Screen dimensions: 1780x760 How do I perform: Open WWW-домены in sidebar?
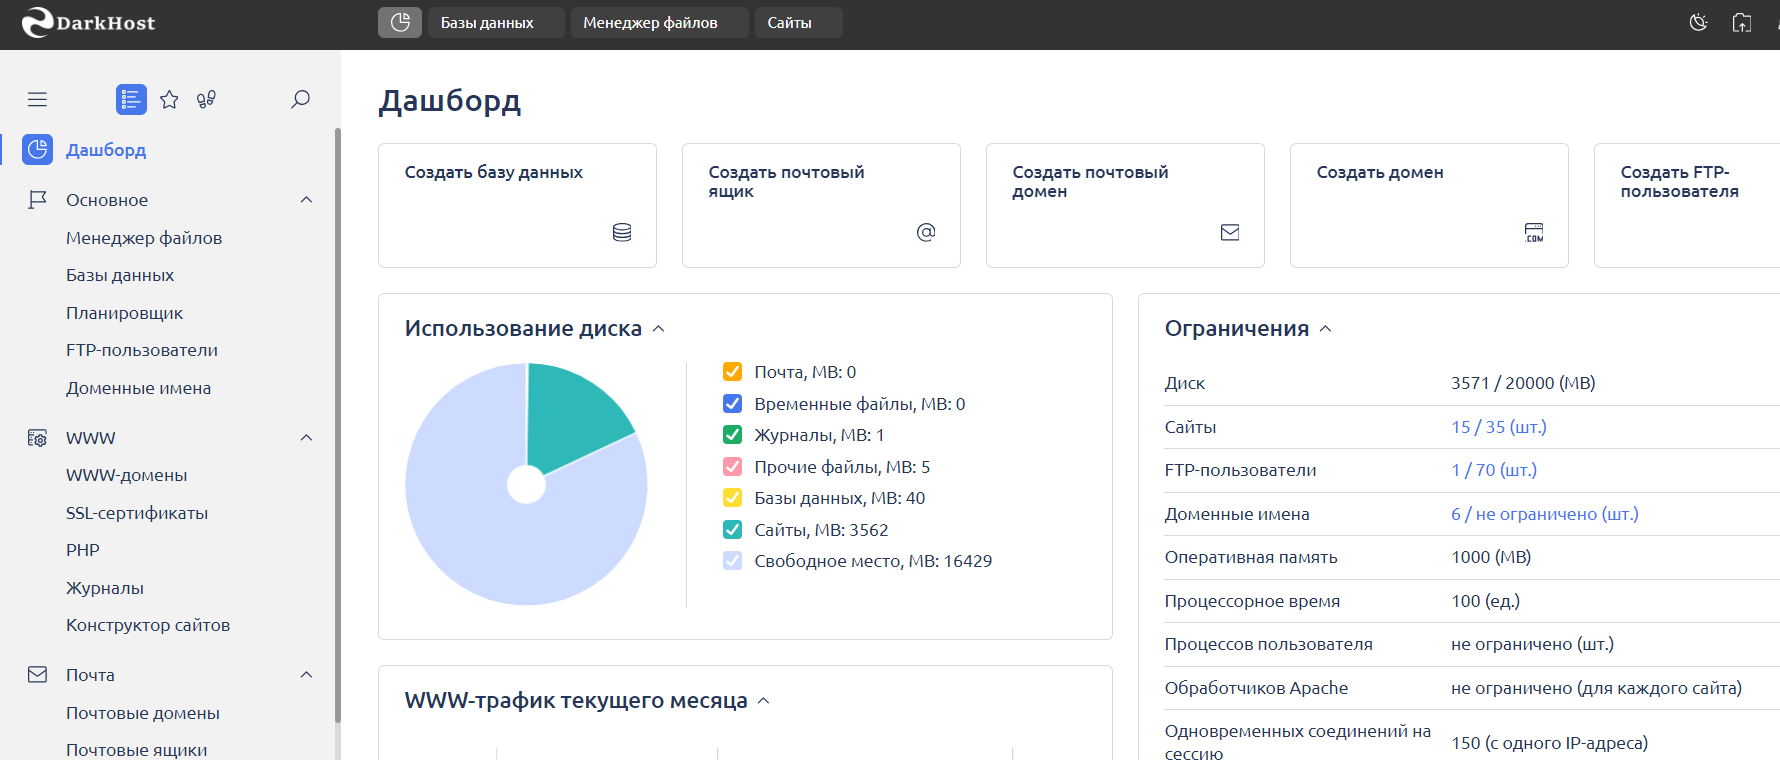click(x=127, y=475)
